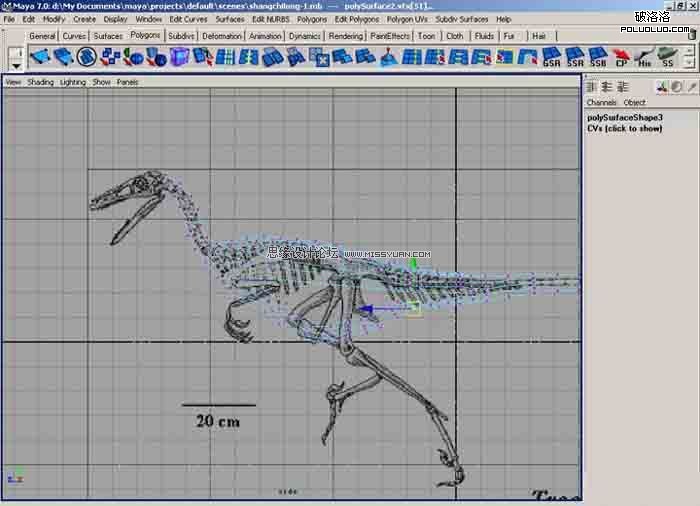Switch to the Subdivs shelf tab
This screenshot has width=700, height=506.
pos(181,36)
